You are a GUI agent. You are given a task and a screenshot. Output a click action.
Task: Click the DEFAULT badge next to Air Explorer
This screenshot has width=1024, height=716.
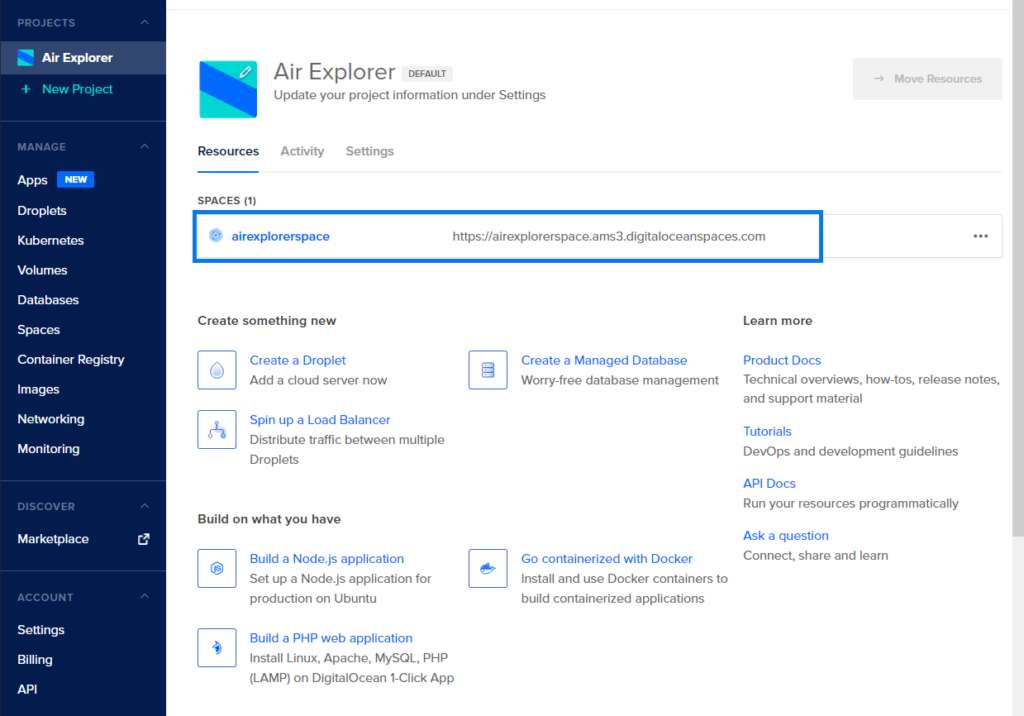coord(427,73)
